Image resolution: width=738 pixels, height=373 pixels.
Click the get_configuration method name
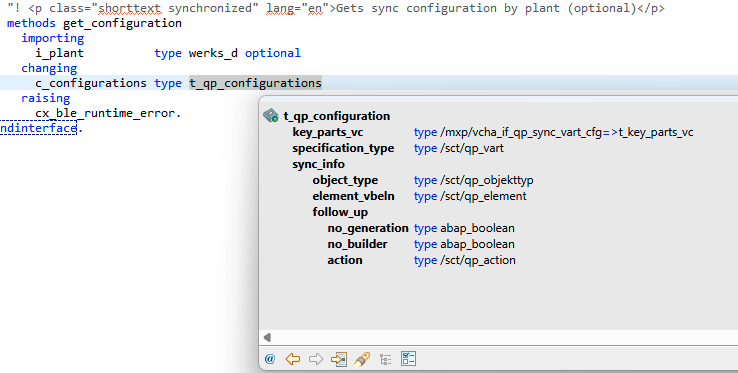tap(122, 23)
